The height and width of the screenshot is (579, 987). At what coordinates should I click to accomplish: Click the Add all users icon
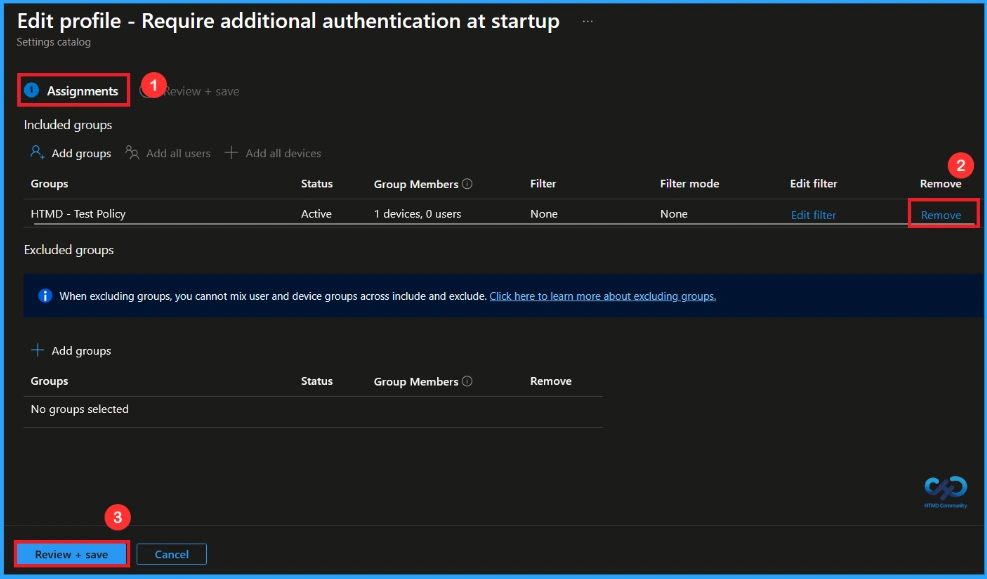point(131,153)
